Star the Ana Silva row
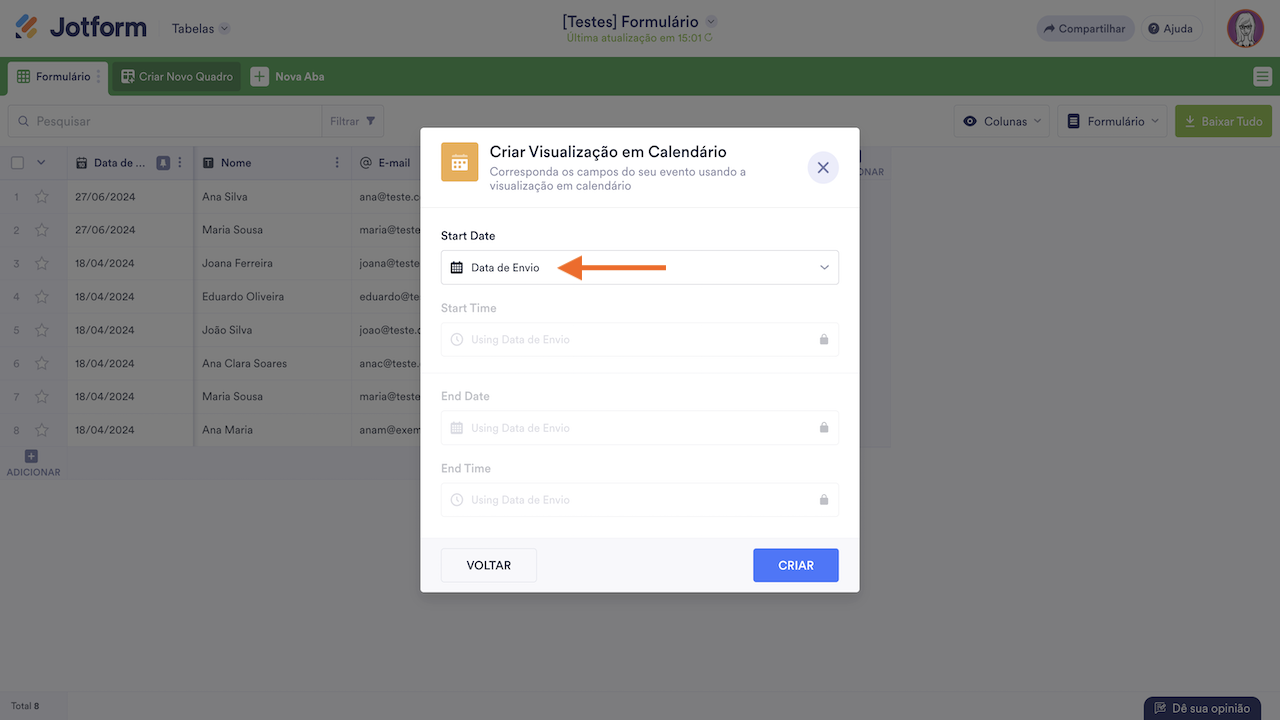Image resolution: width=1280 pixels, height=720 pixels. 42,197
